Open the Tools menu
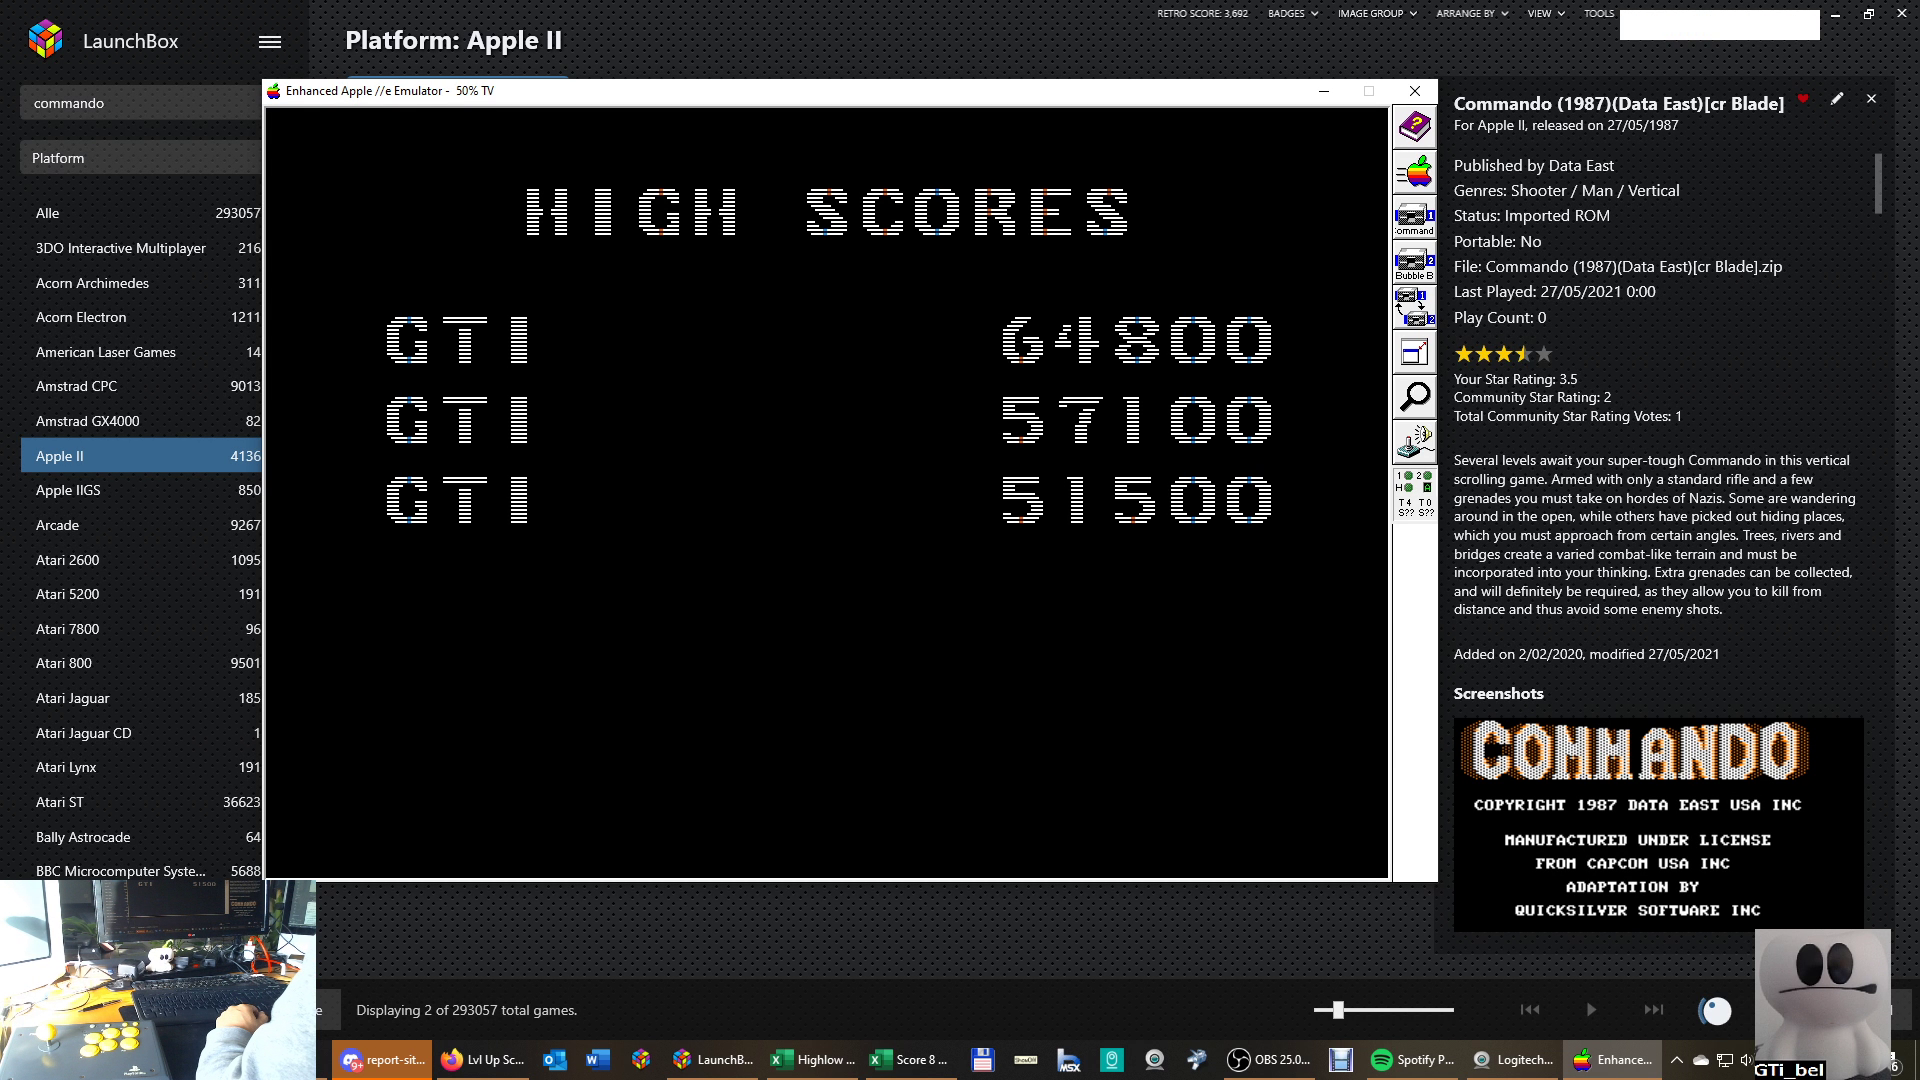The image size is (1920, 1080). (x=1598, y=14)
